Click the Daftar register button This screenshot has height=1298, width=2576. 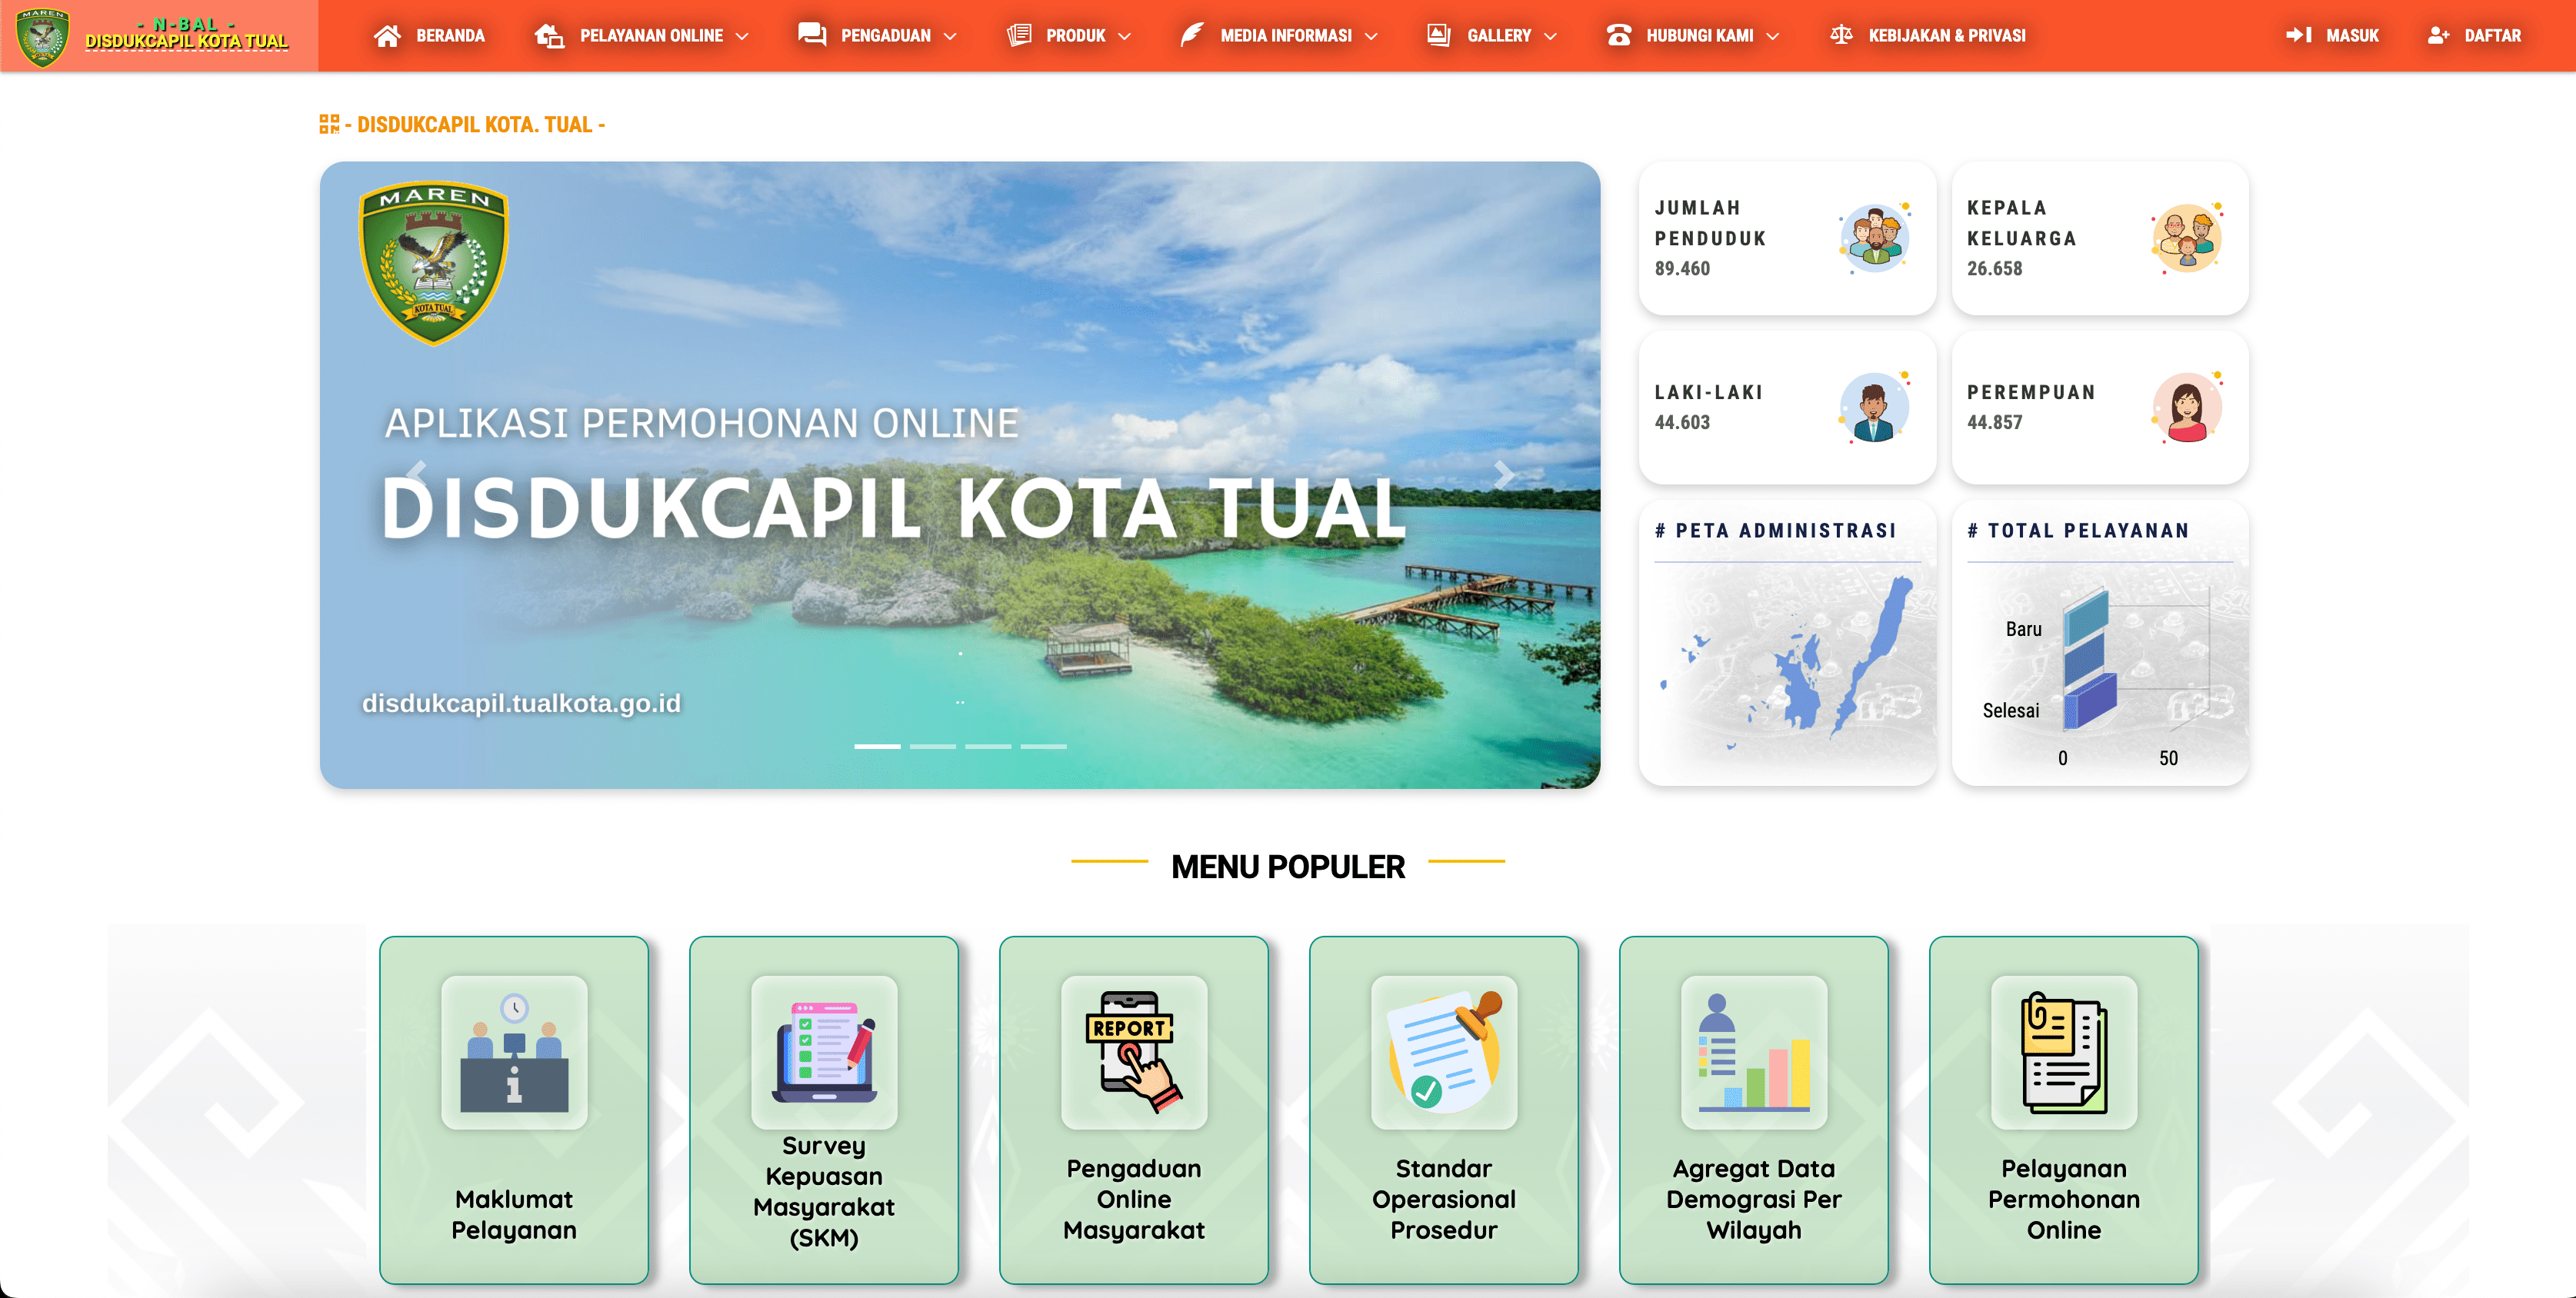click(x=2475, y=36)
